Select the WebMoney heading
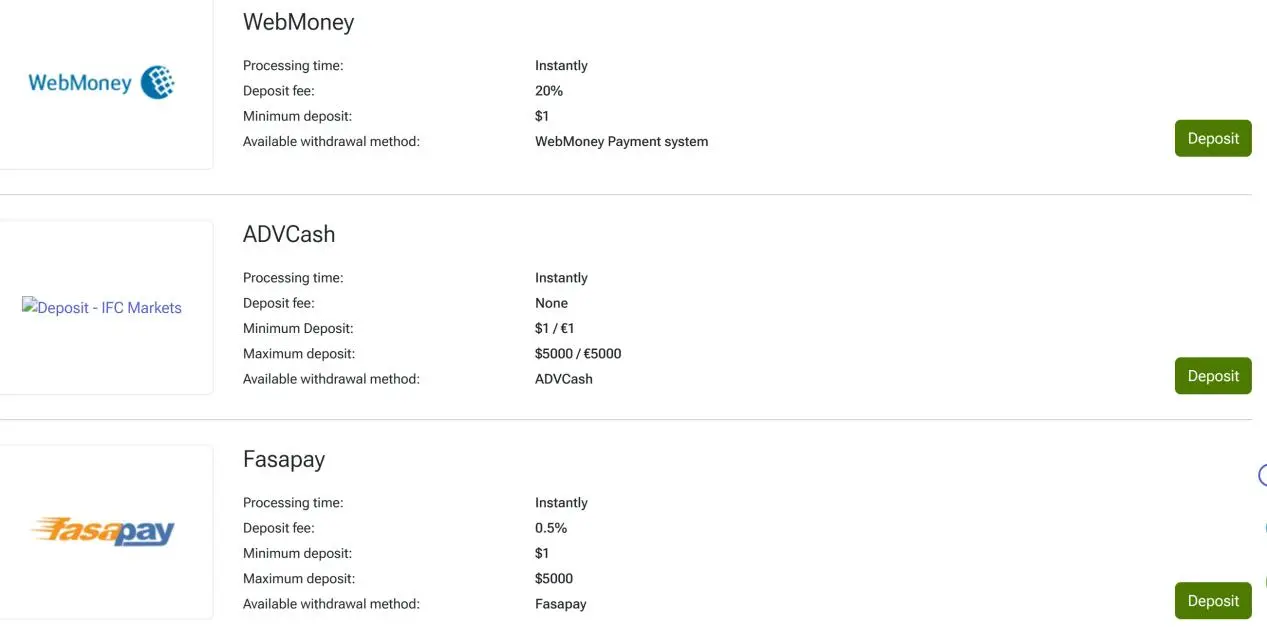This screenshot has width=1267, height=627. click(299, 22)
